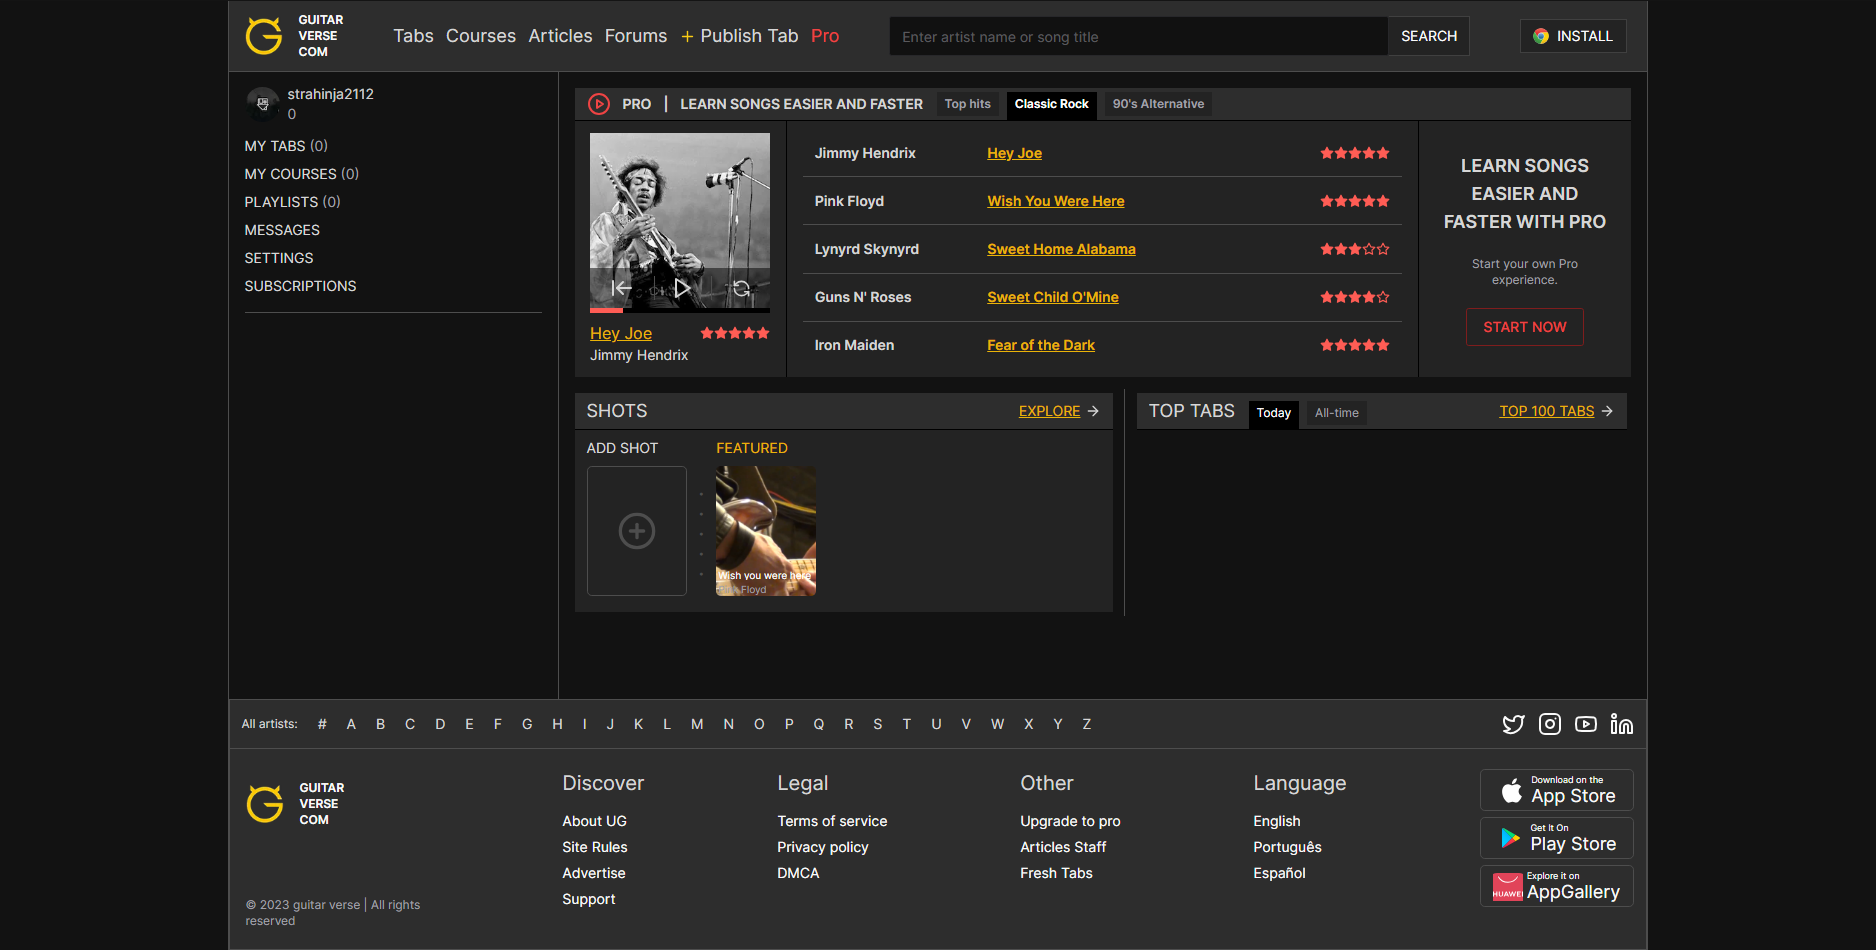The height and width of the screenshot is (950, 1876).
Task: Browse artists starting with Z
Action: coord(1087,724)
